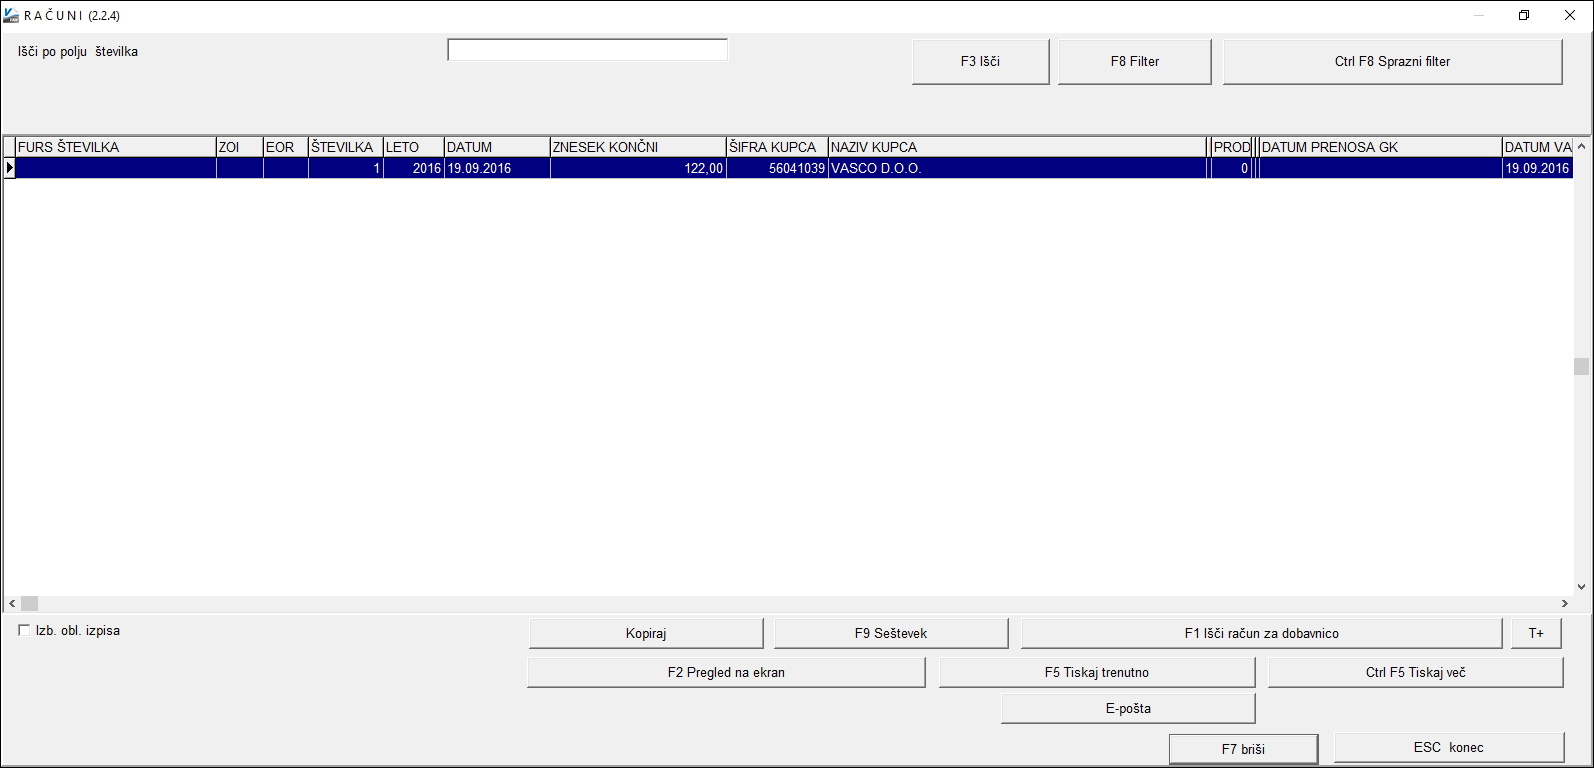This screenshot has height=768, width=1594.
Task: Click the F3 Išči search button
Action: tap(980, 61)
